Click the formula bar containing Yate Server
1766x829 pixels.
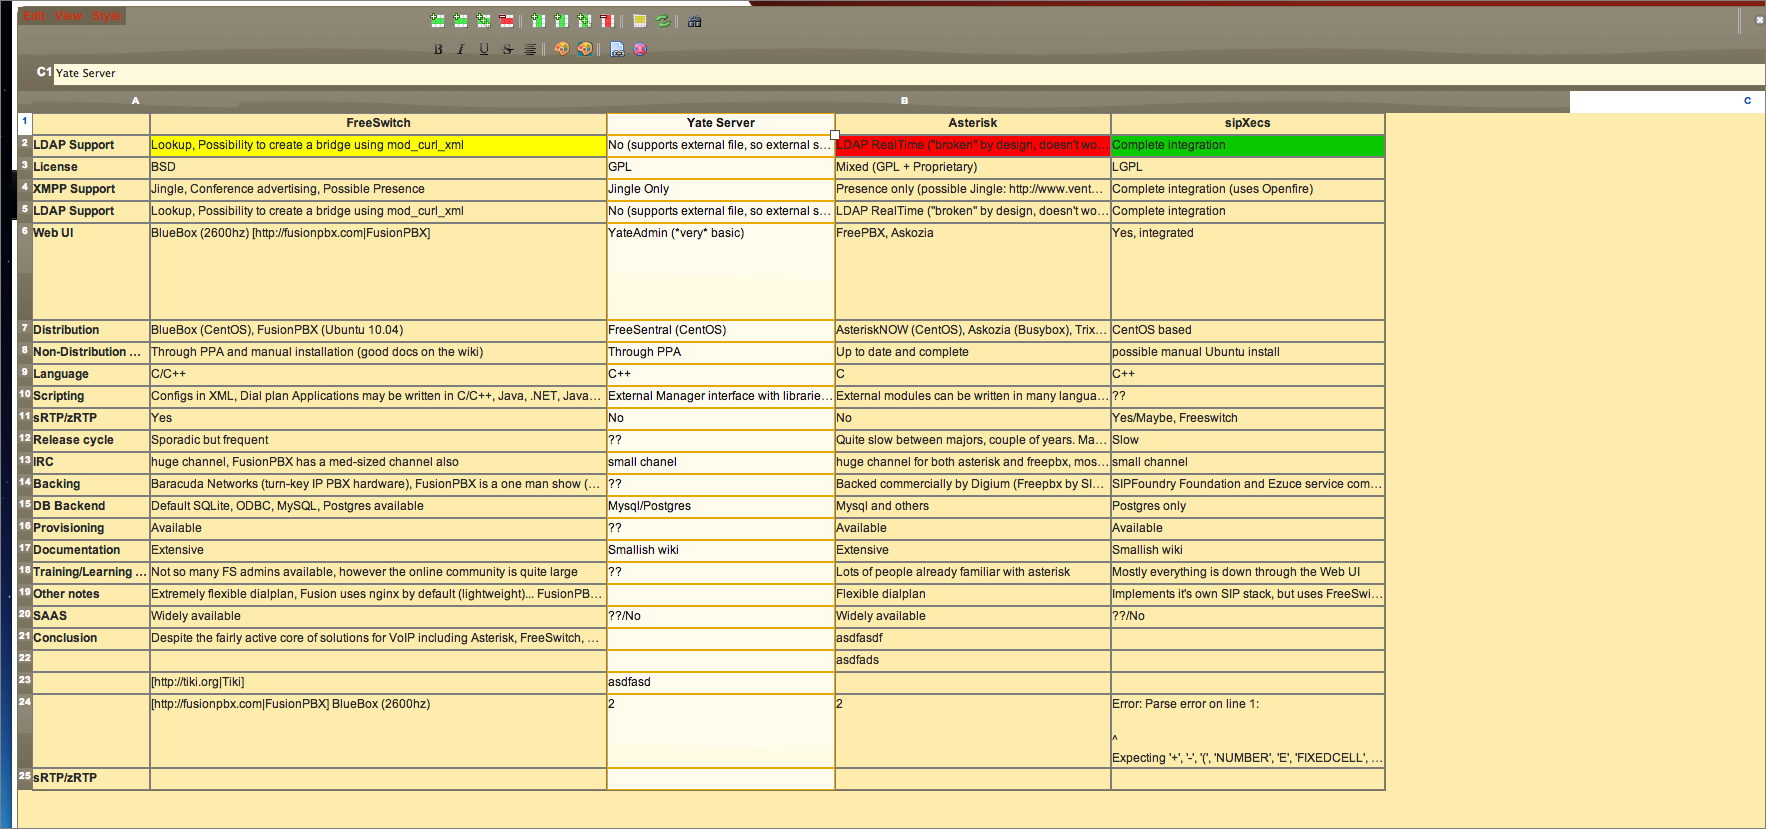(x=909, y=73)
